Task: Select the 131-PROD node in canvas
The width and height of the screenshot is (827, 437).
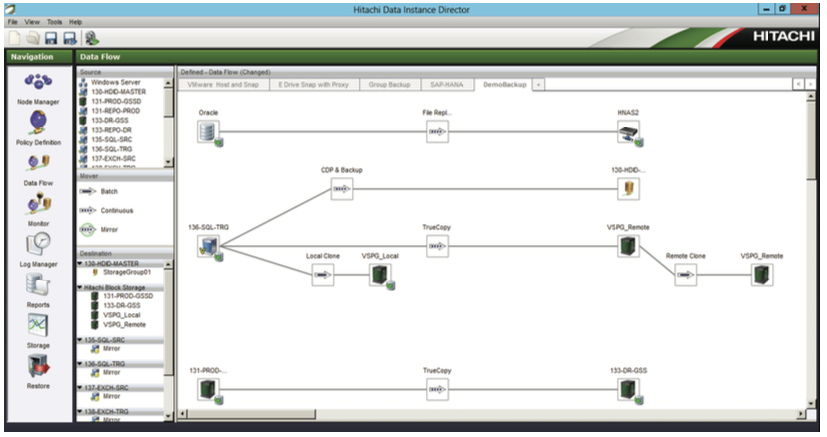Action: (209, 390)
